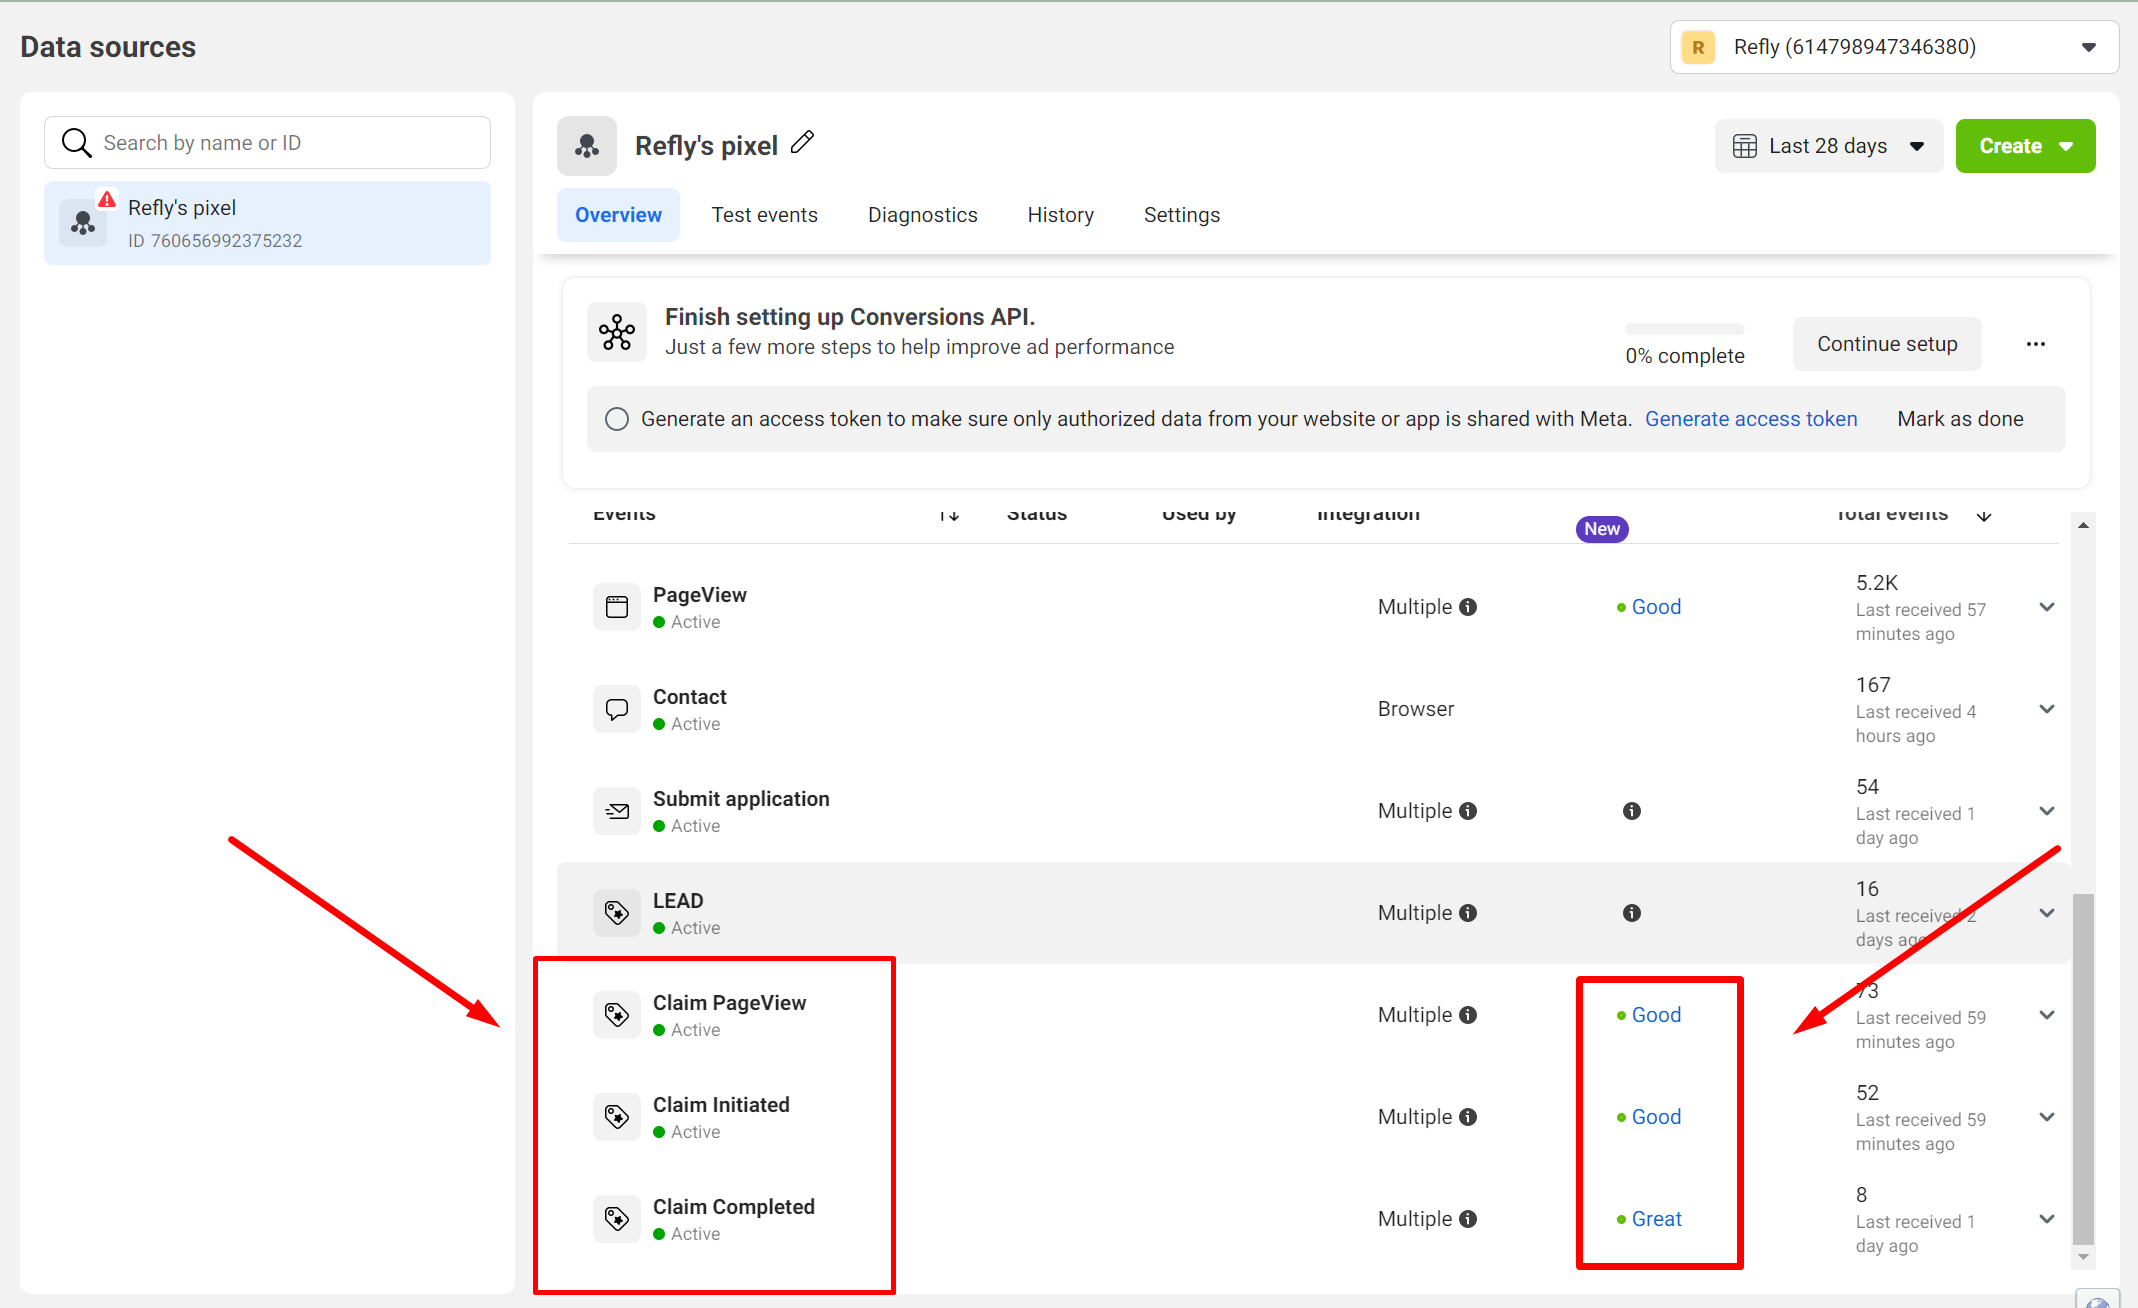Click the pencil icon to rename Refly's pixel
The image size is (2138, 1308).
coord(802,143)
